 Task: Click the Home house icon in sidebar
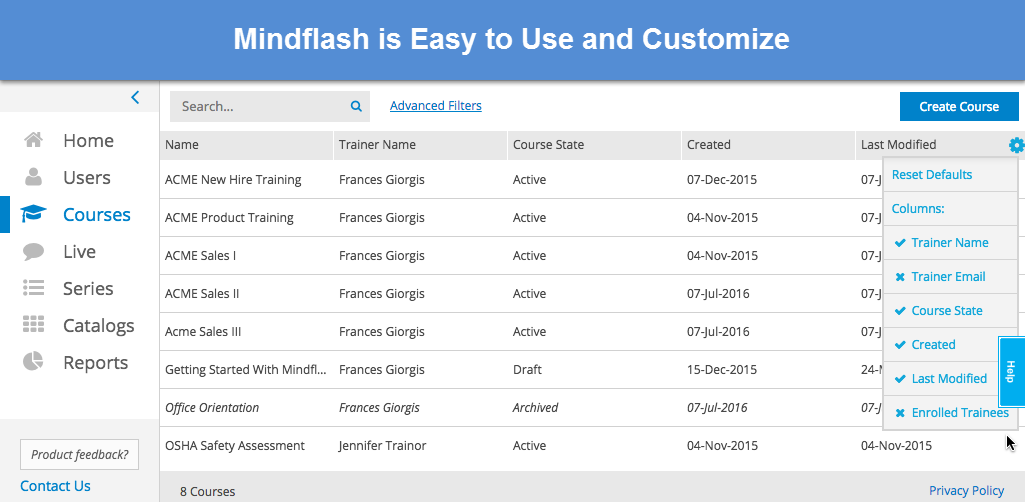point(34,141)
